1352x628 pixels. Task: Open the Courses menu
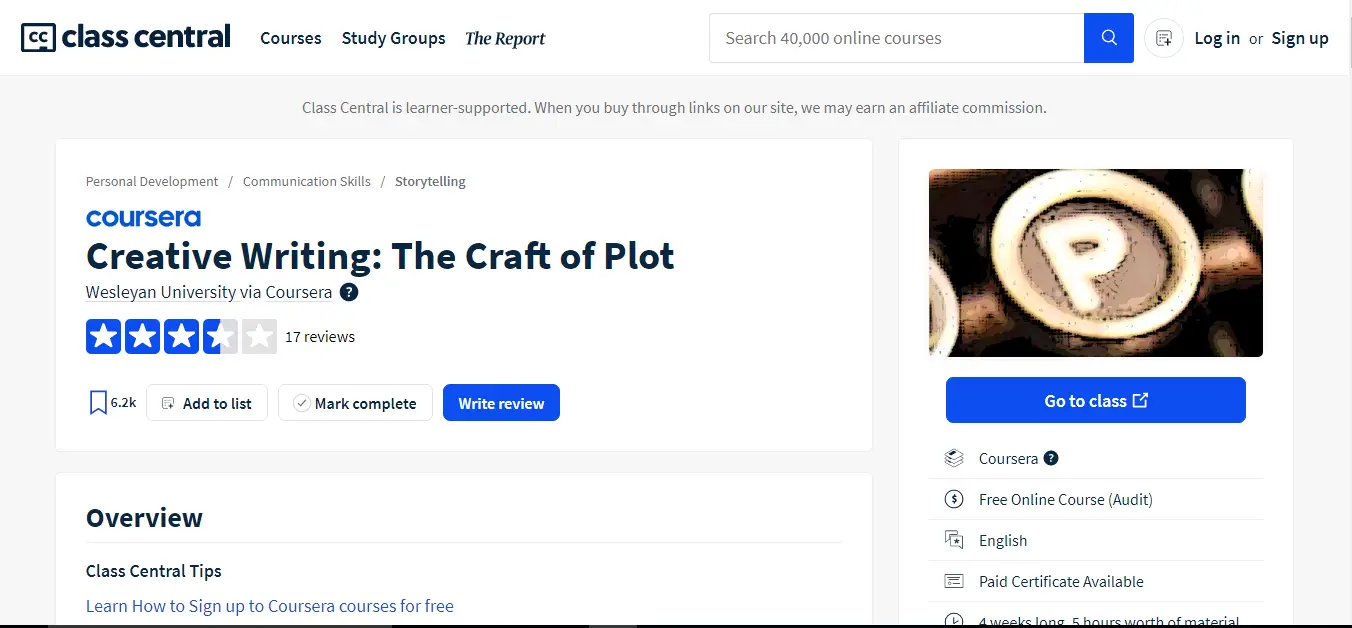pos(290,38)
